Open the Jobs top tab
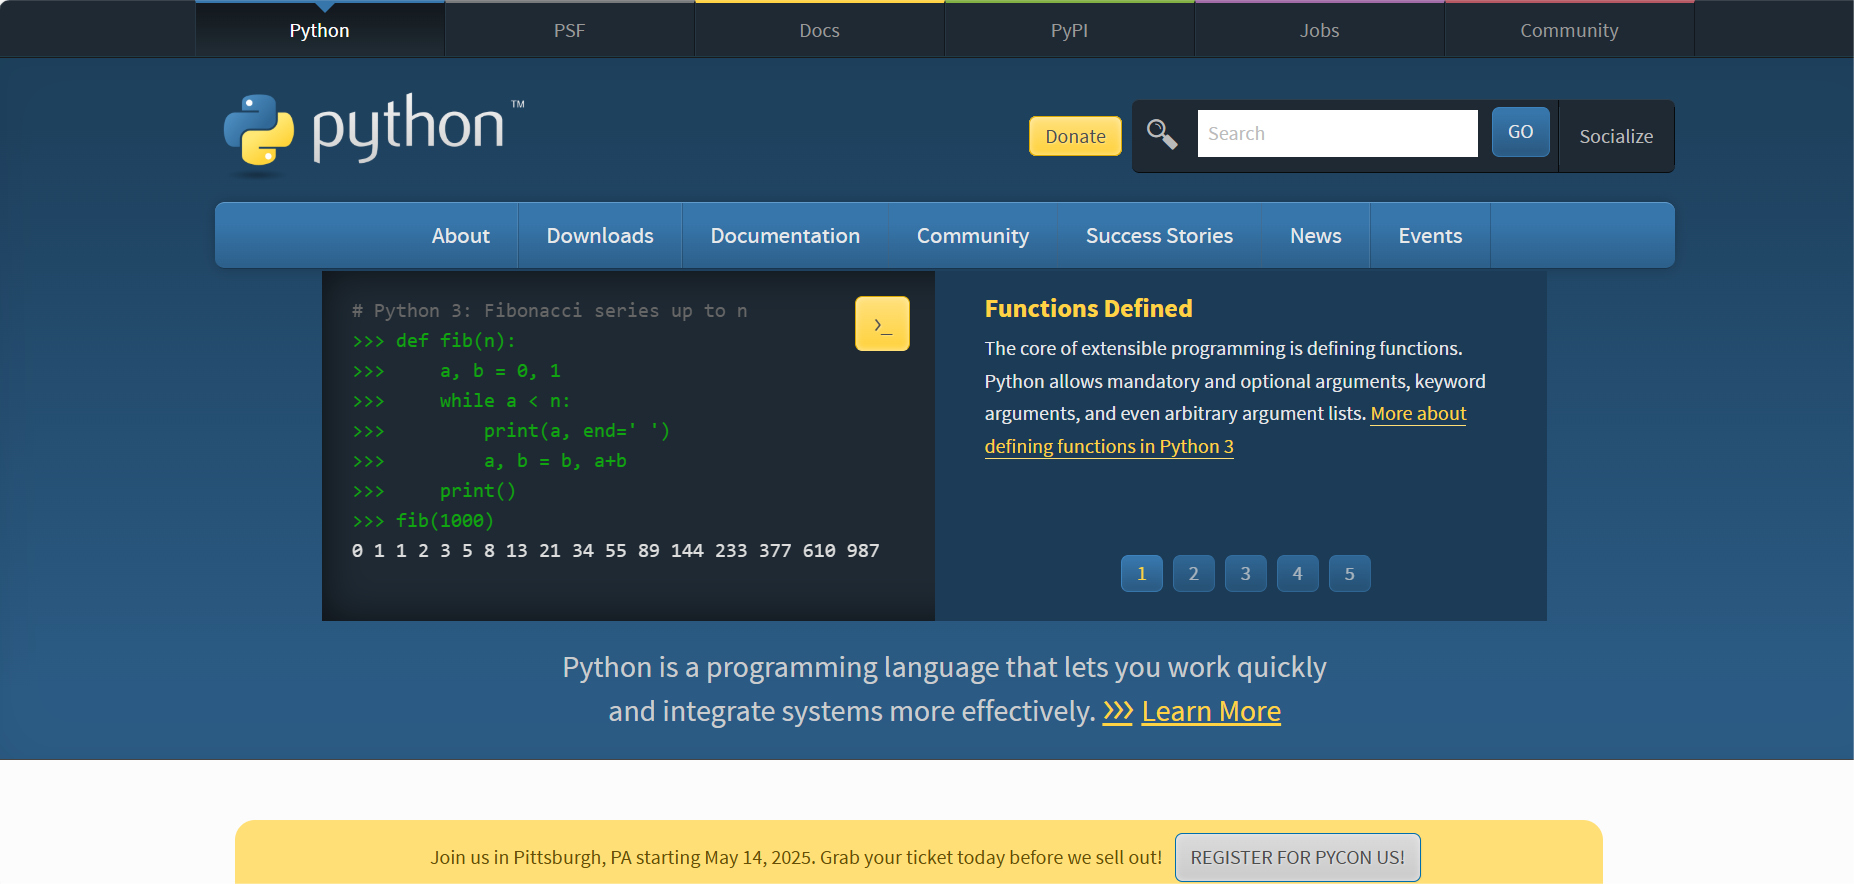 coord(1320,30)
